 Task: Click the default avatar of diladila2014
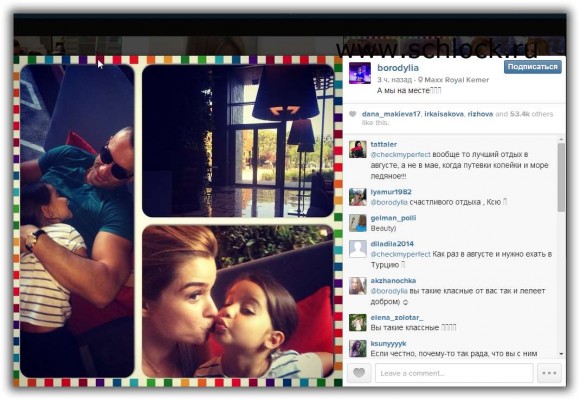[358, 249]
